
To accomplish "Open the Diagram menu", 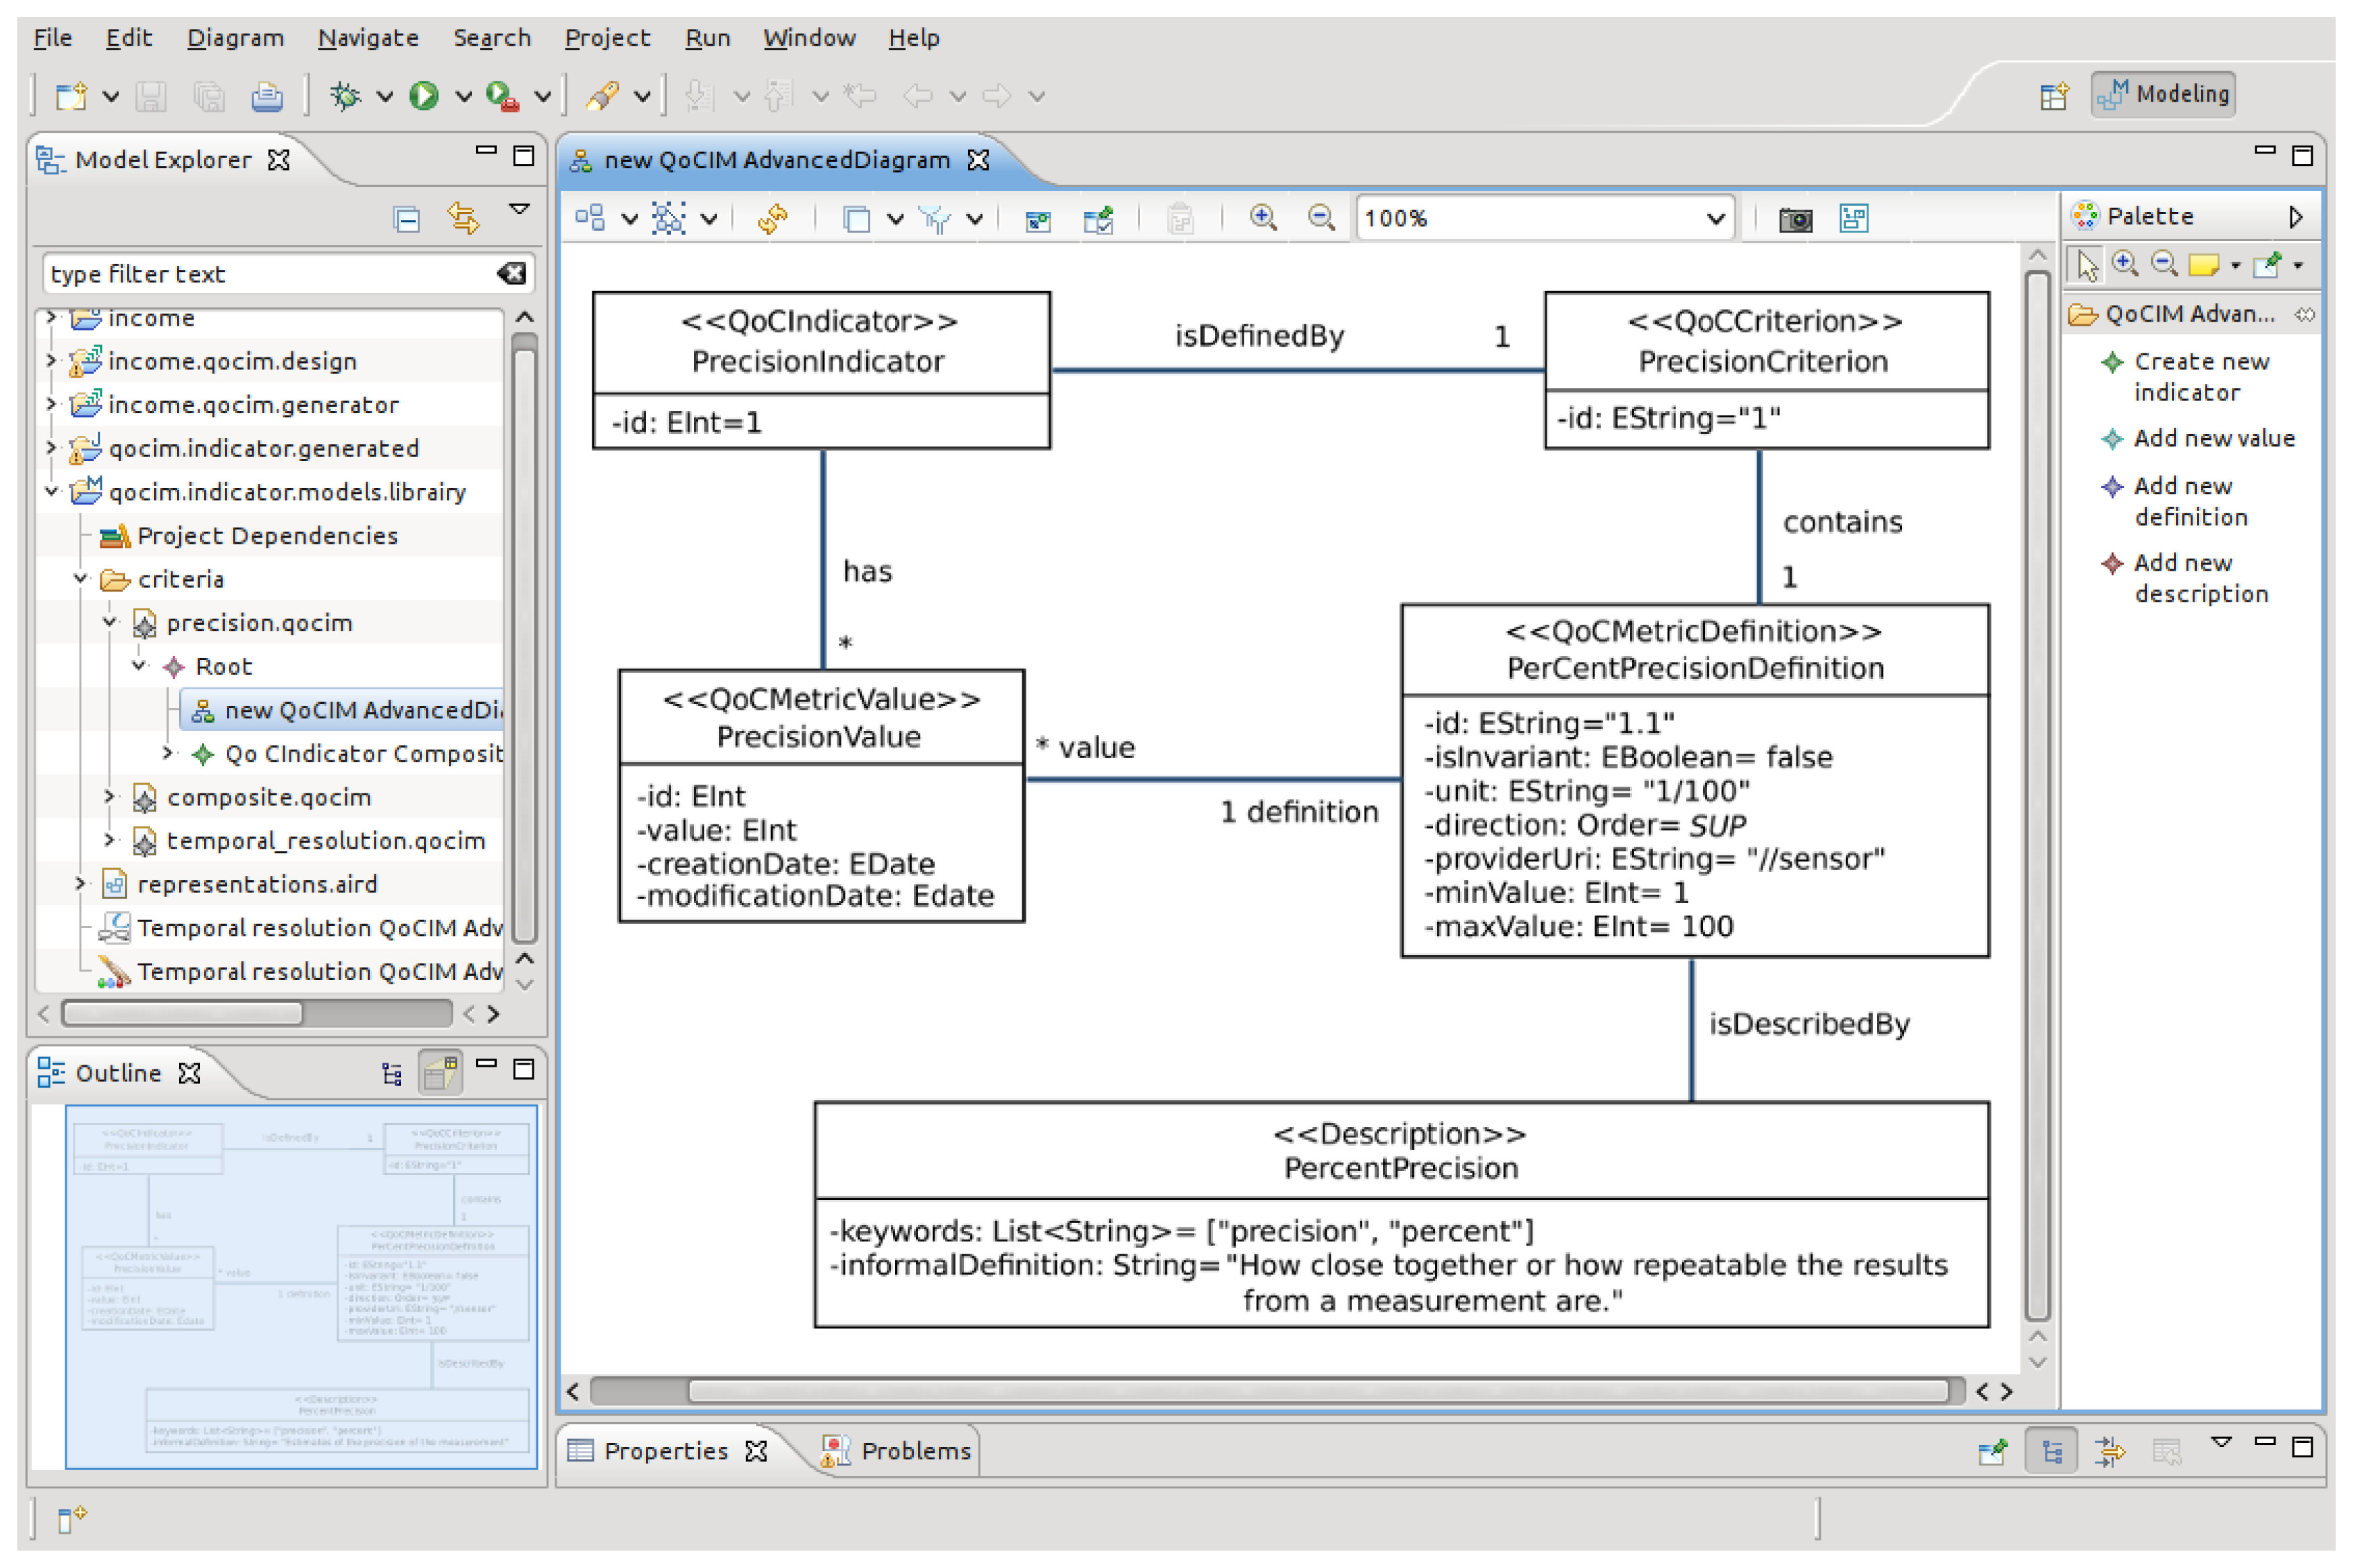I will tap(235, 38).
